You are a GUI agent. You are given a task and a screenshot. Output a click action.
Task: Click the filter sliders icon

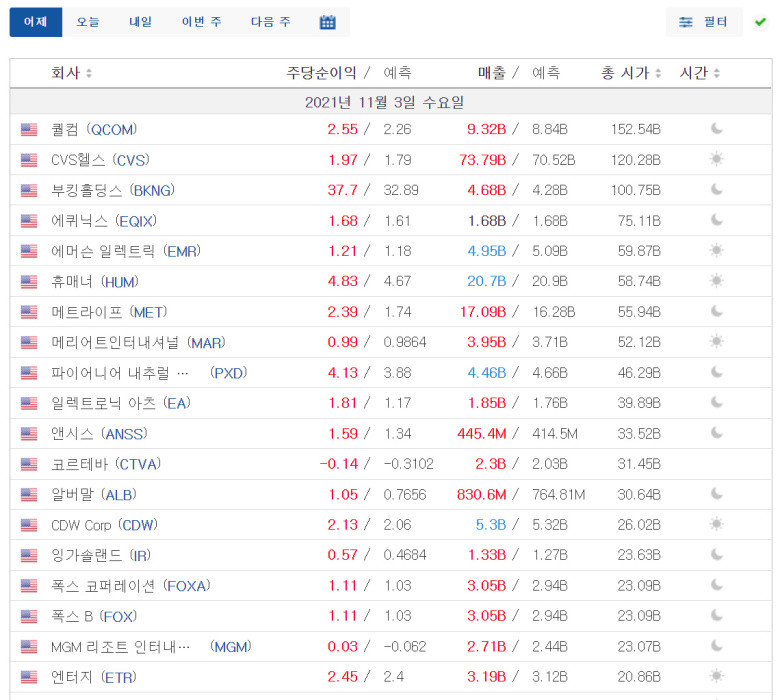pyautogui.click(x=686, y=22)
